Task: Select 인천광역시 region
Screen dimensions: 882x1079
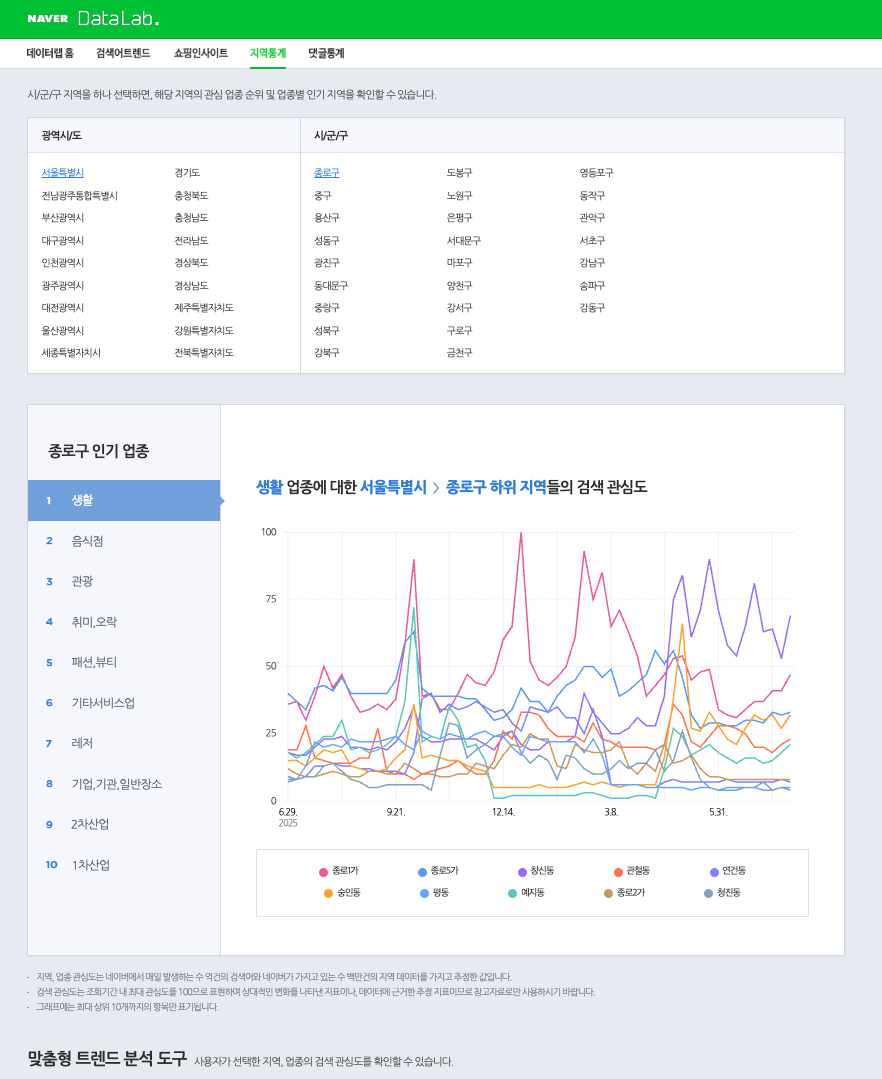Action: tap(63, 262)
